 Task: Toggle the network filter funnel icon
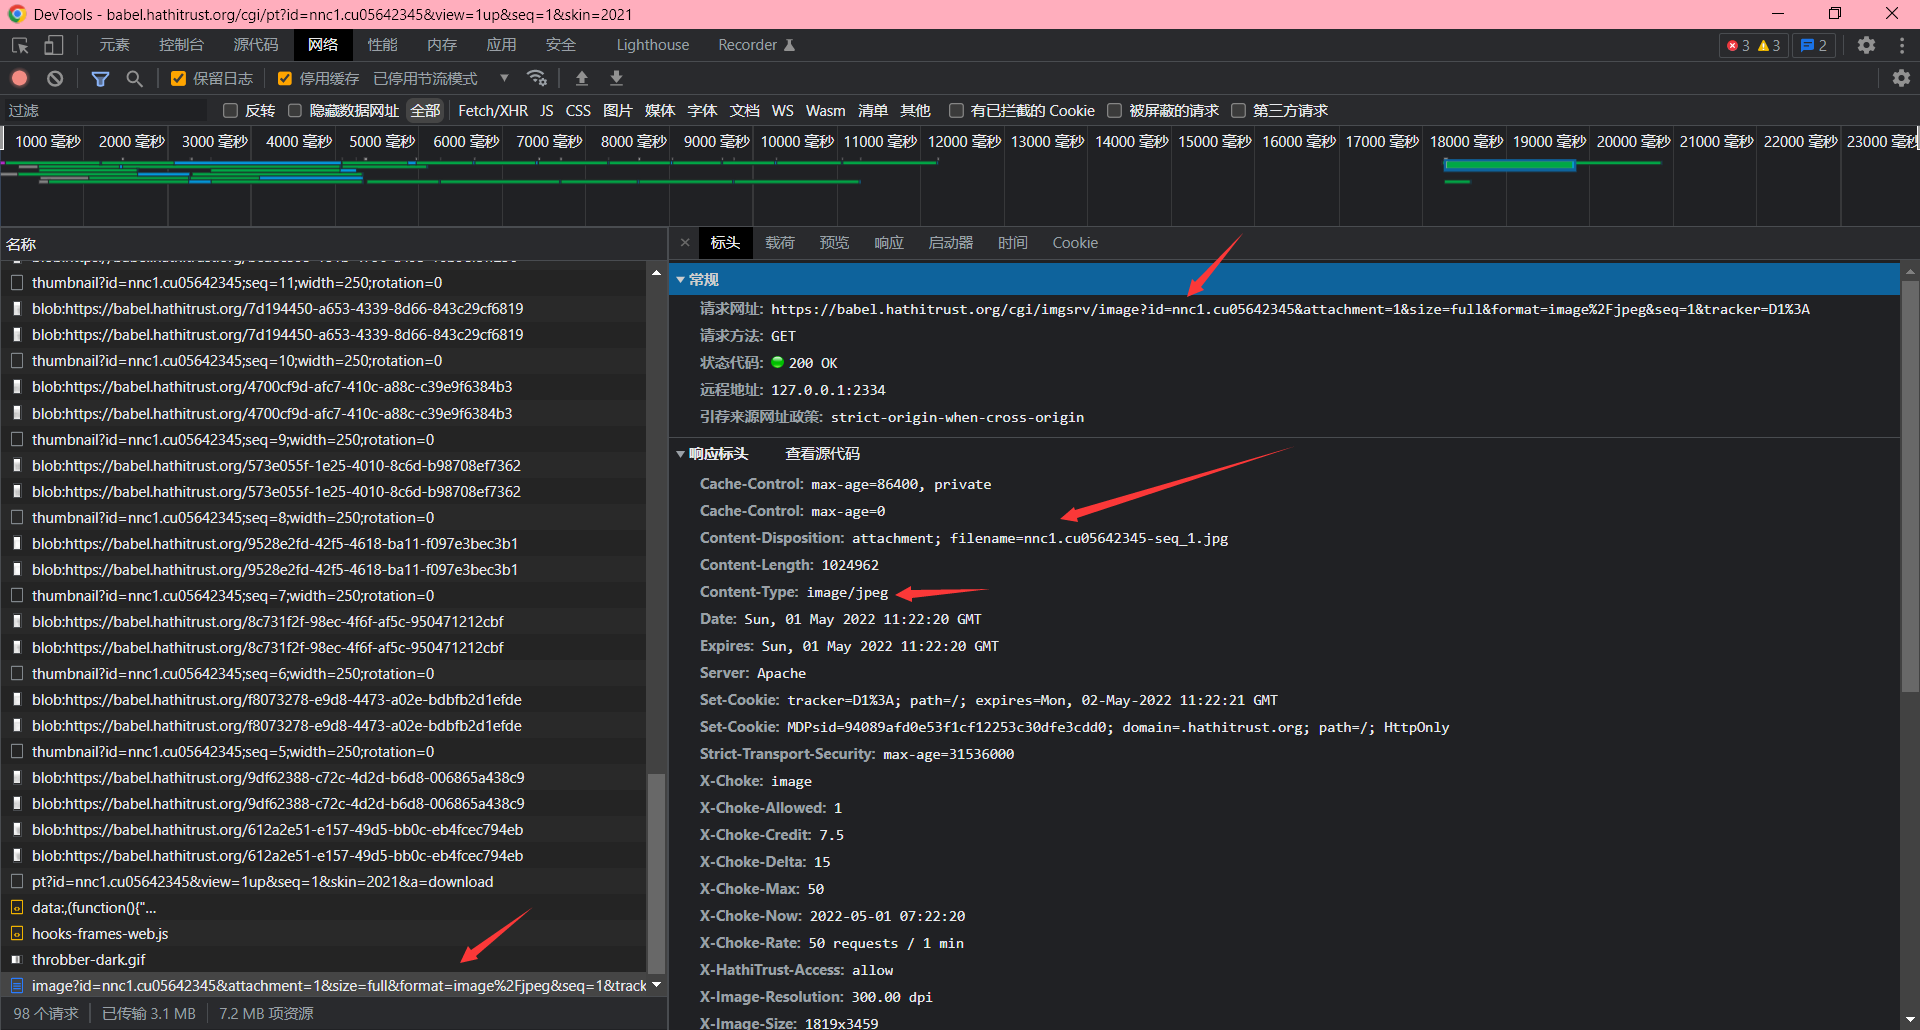[100, 78]
